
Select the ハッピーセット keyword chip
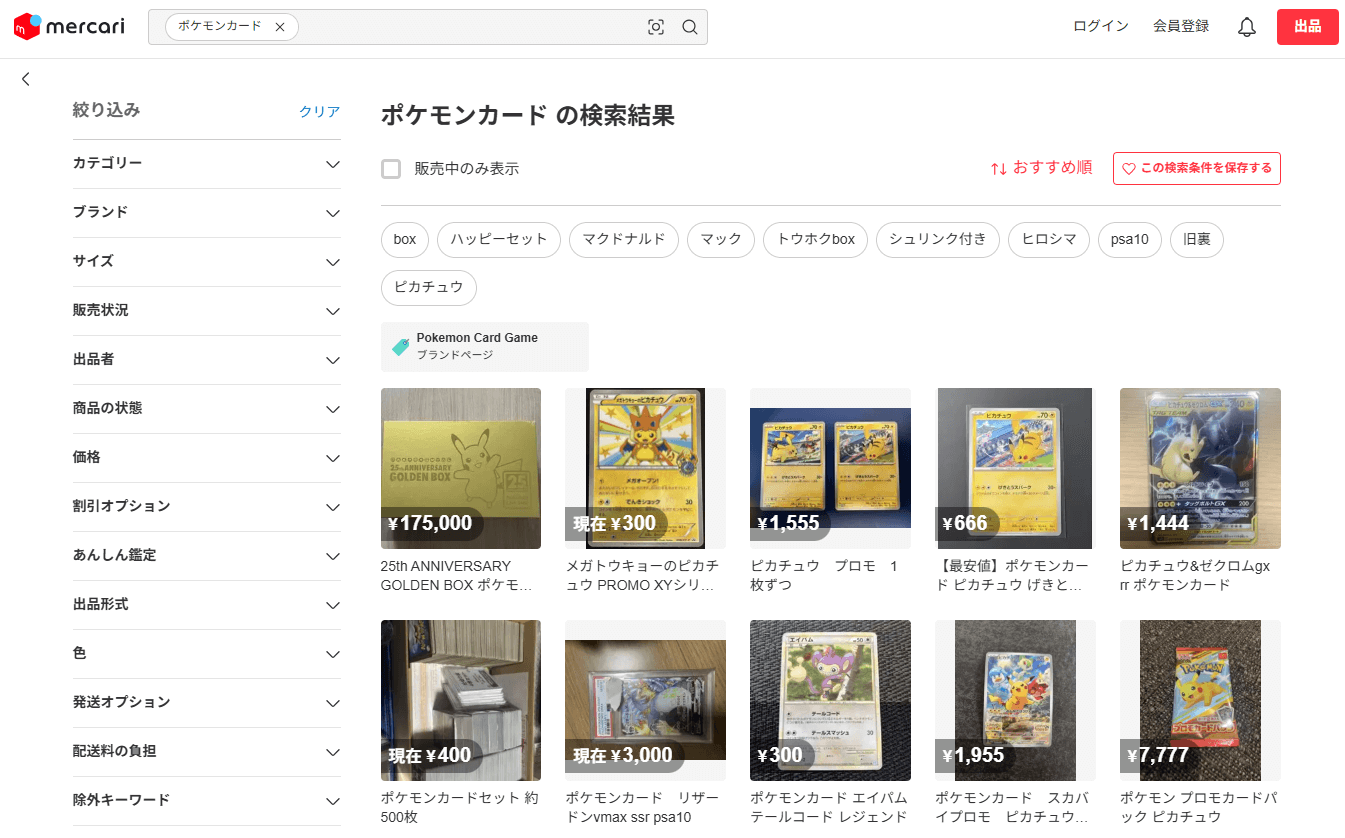point(498,240)
